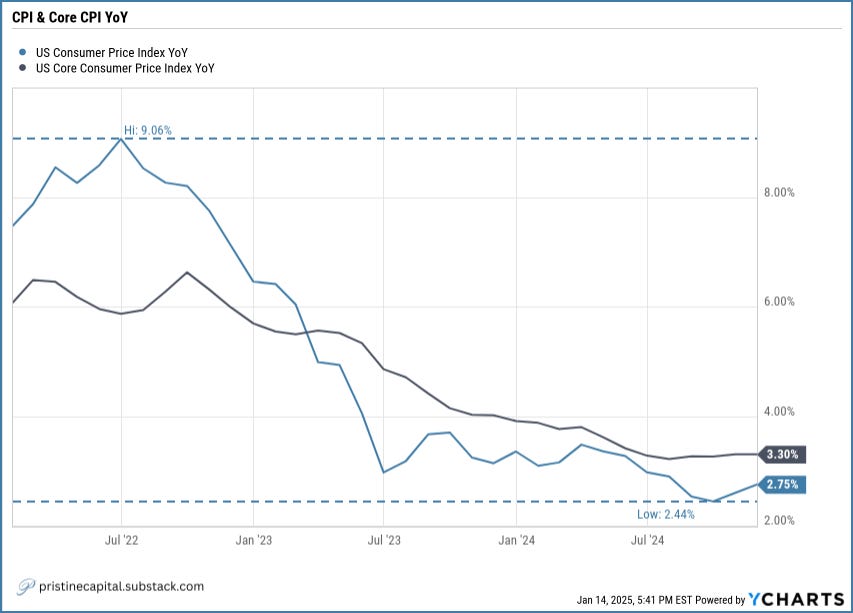The image size is (853, 613).
Task: Click the 'Hi: 9.06%' annotation
Action: [148, 130]
